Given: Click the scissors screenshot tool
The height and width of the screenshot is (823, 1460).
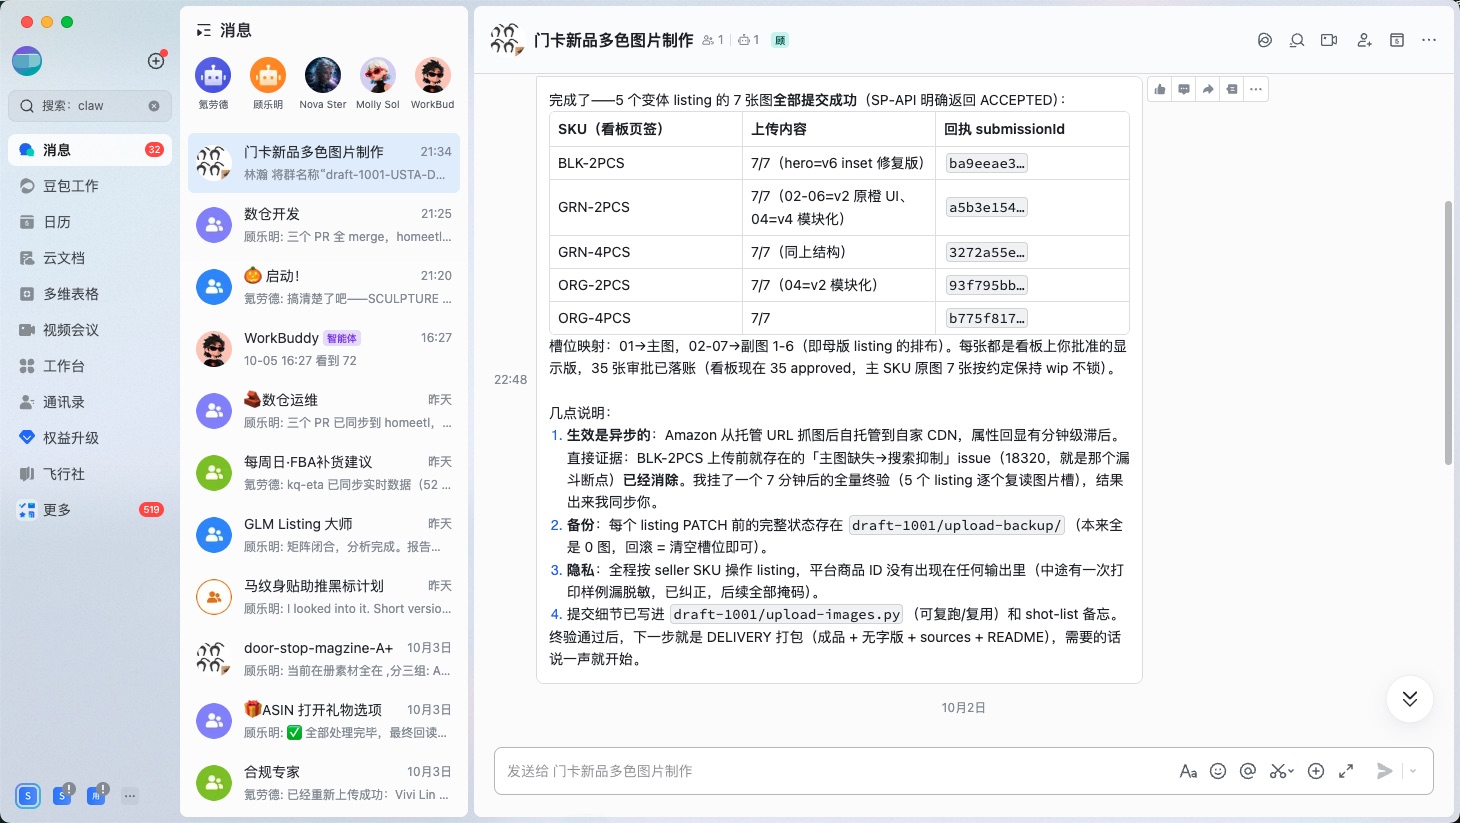Looking at the screenshot, I should click(1277, 771).
